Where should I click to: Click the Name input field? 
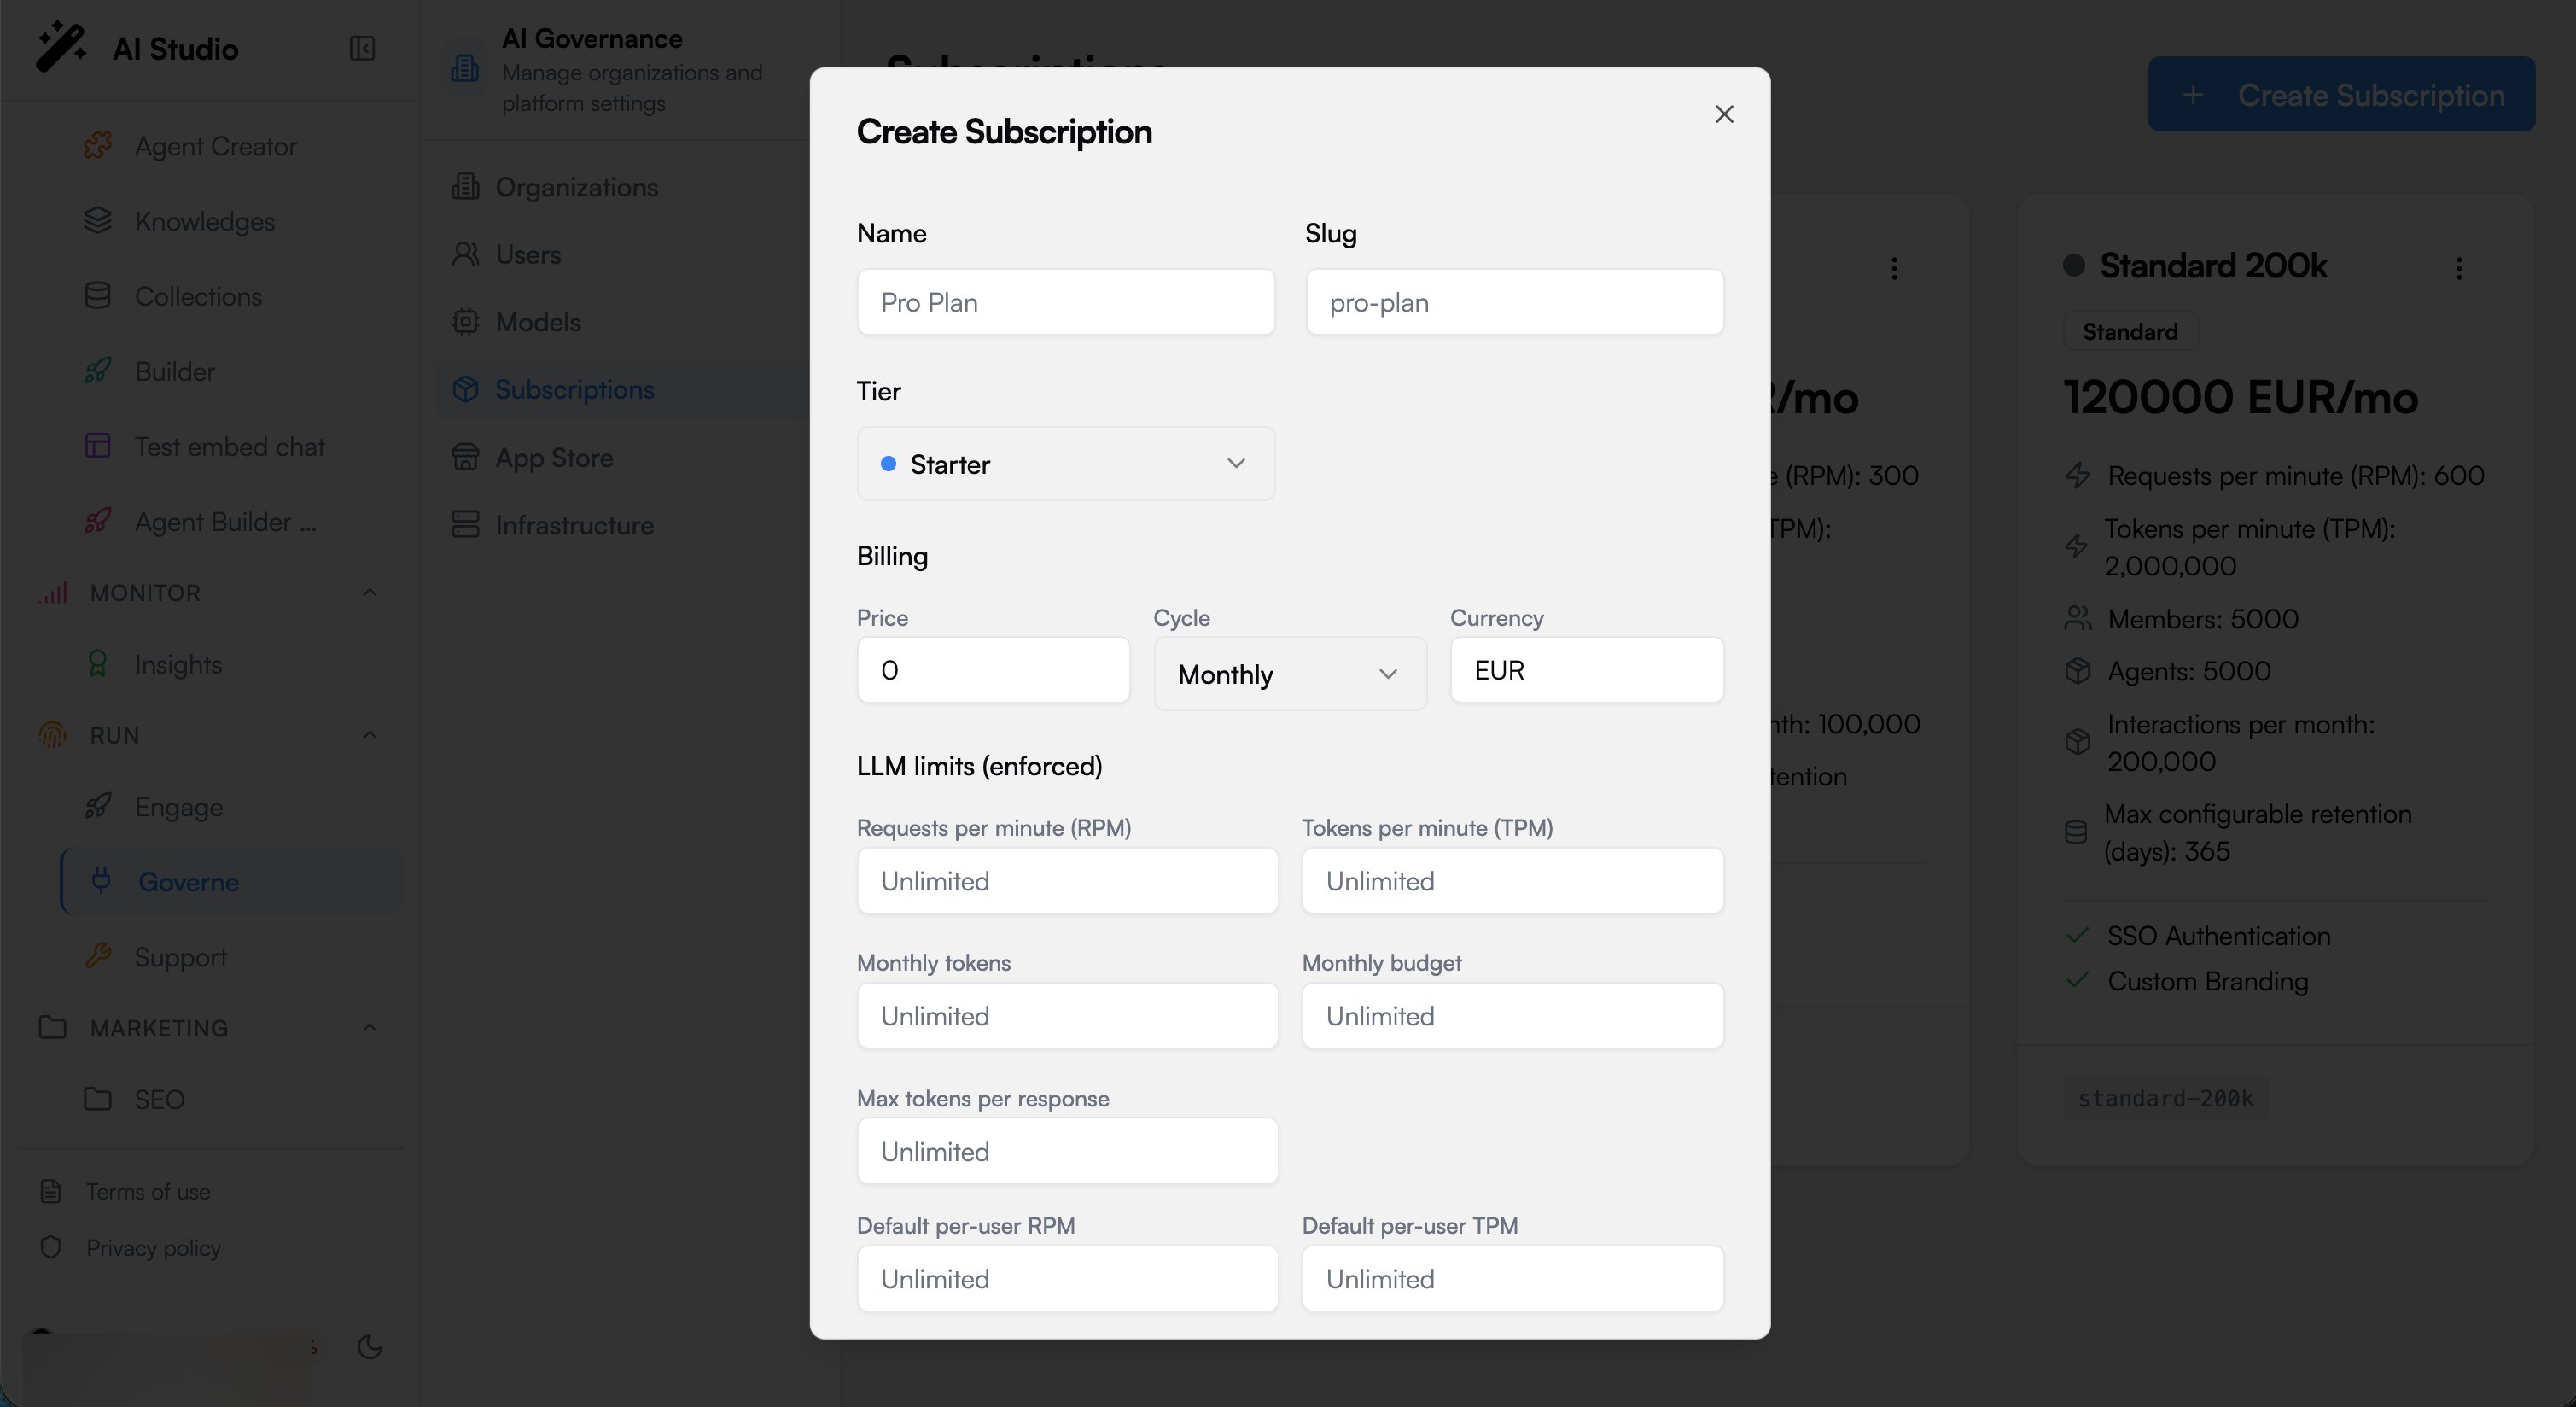(1065, 302)
